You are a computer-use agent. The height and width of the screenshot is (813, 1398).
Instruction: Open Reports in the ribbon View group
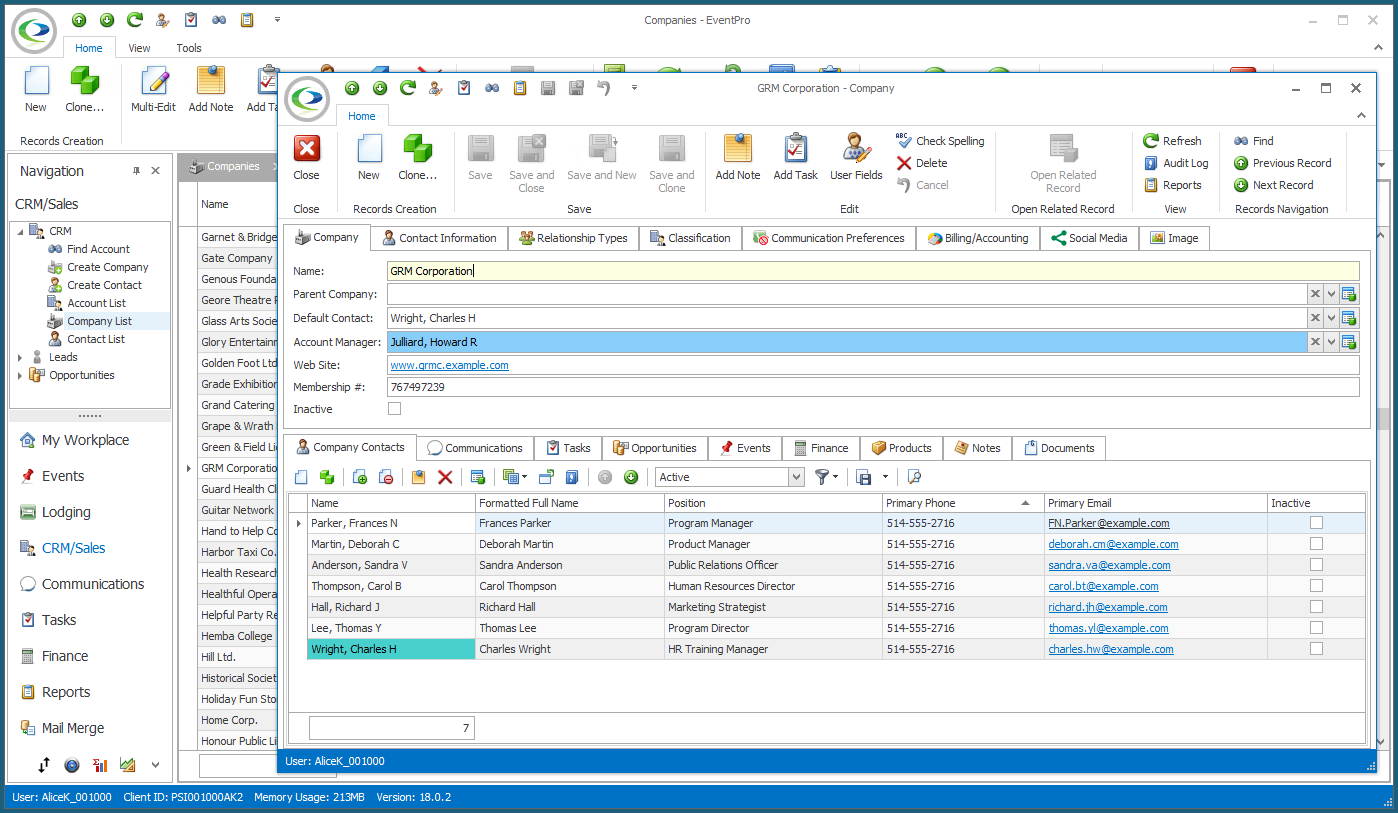[1173, 185]
